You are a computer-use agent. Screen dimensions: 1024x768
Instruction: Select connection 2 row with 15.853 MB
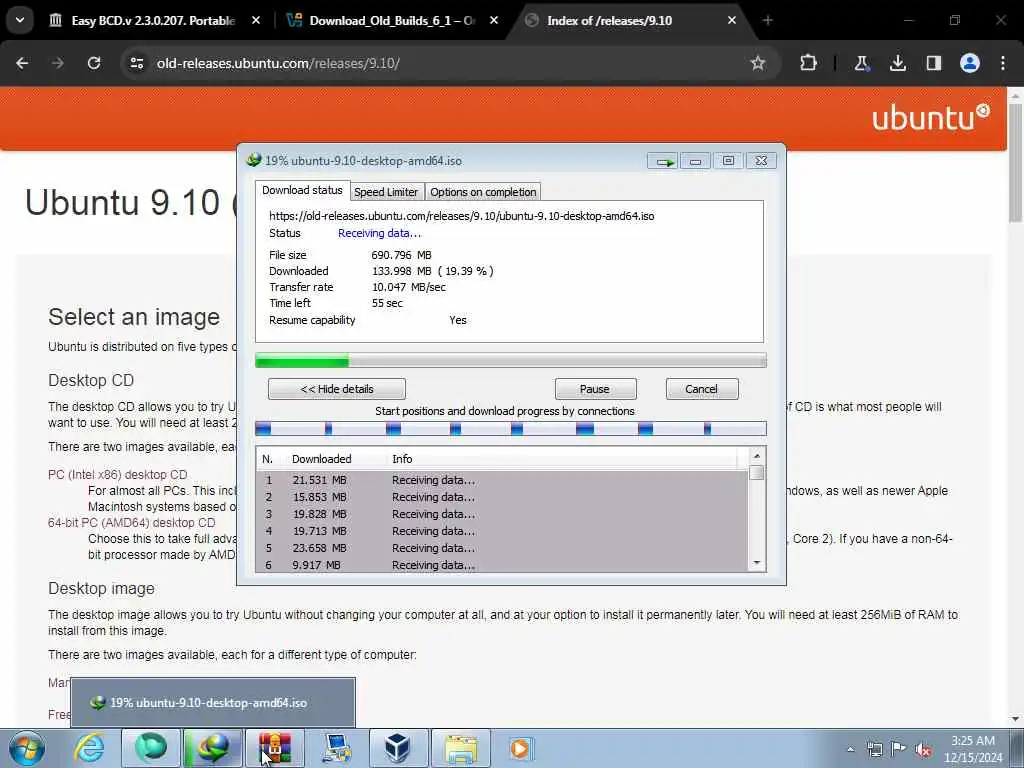tap(503, 497)
